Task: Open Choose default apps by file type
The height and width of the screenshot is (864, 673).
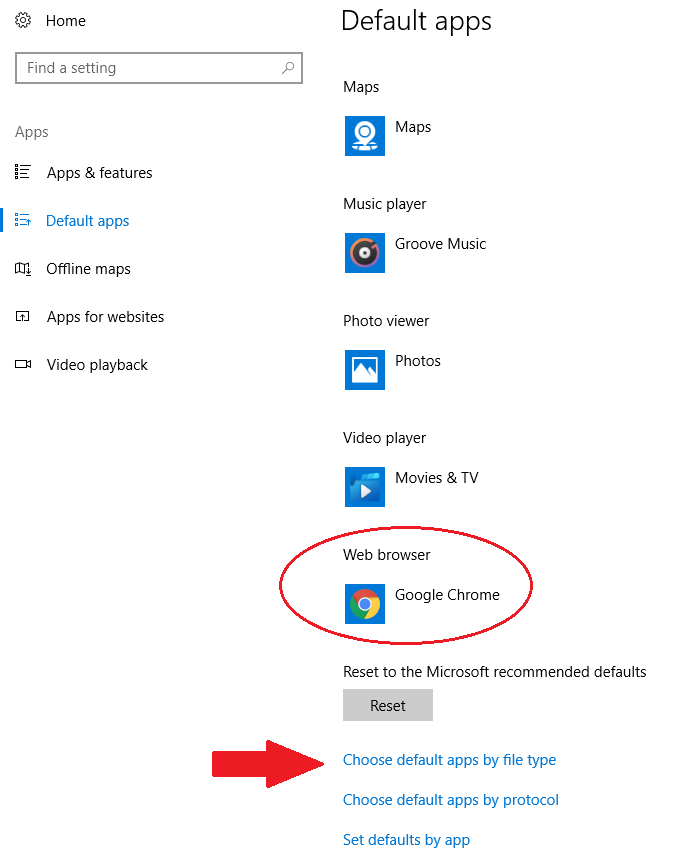Action: [449, 760]
